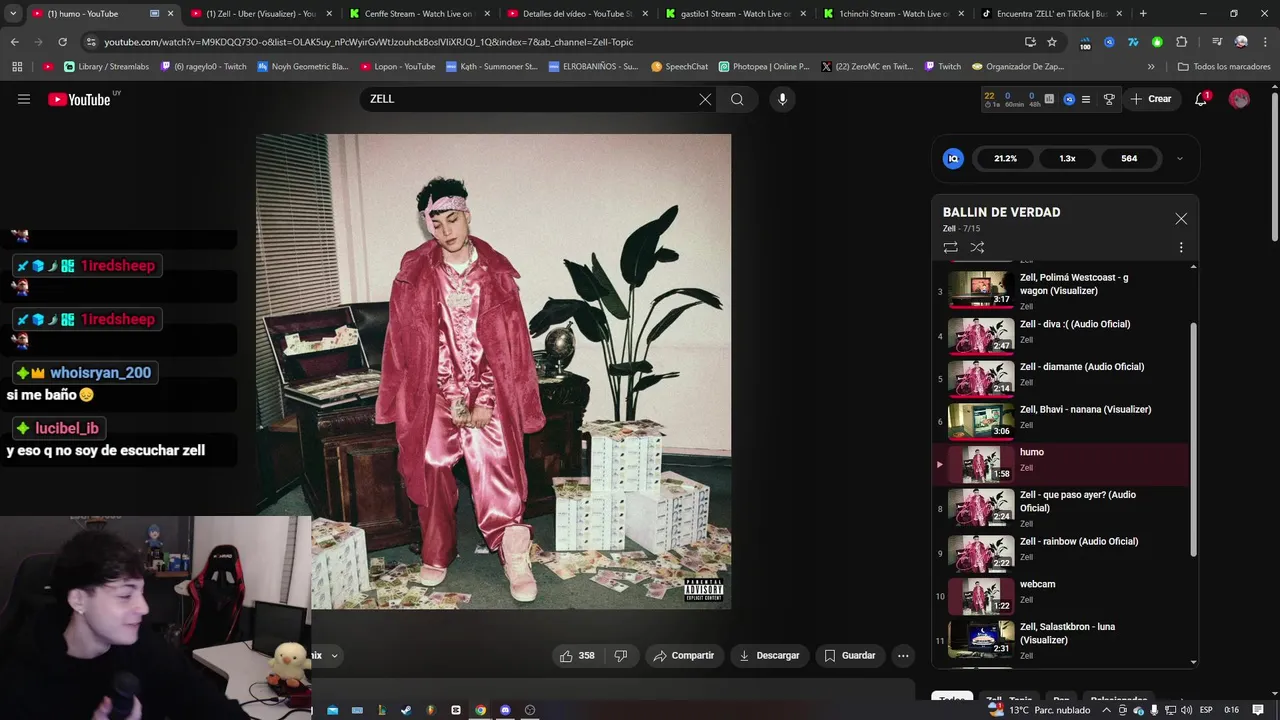
Task: Open the YouTube notifications bell
Action: [1202, 99]
